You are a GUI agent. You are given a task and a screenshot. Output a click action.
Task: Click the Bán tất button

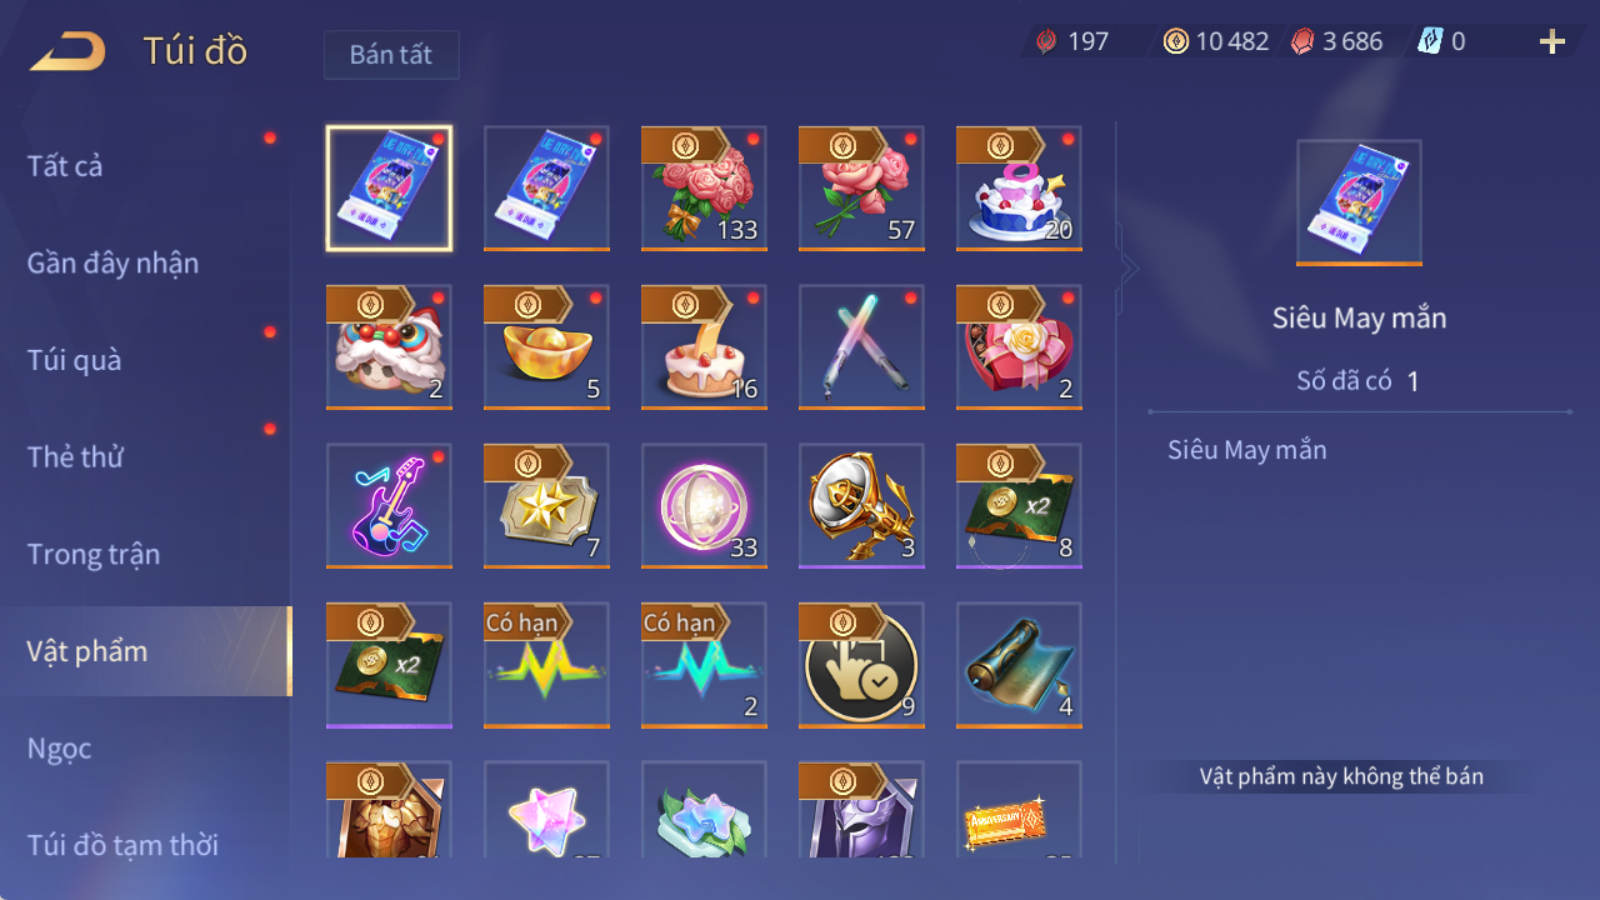point(391,54)
